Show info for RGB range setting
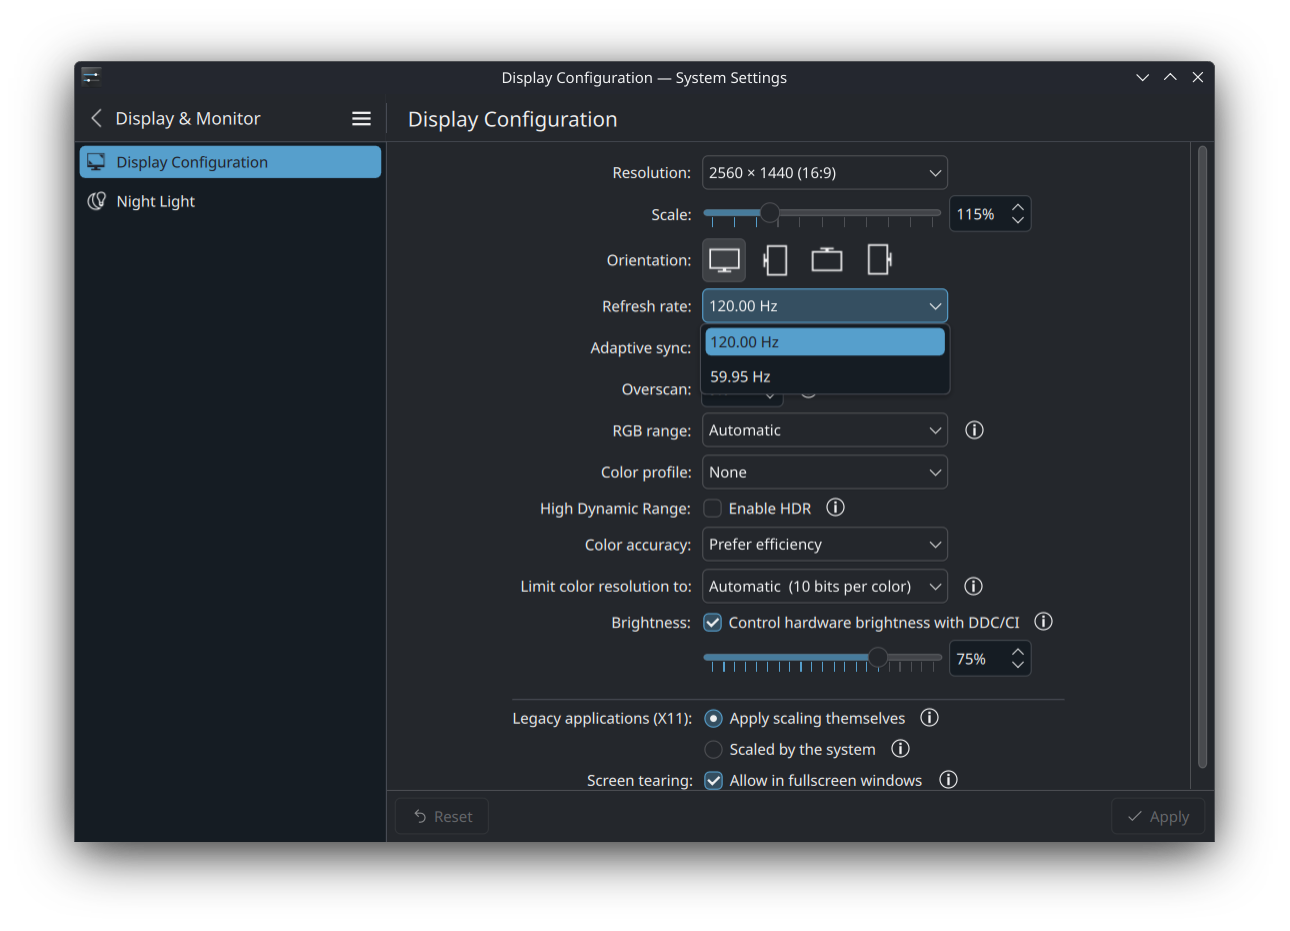The height and width of the screenshot is (931, 1290). pyautogui.click(x=974, y=430)
